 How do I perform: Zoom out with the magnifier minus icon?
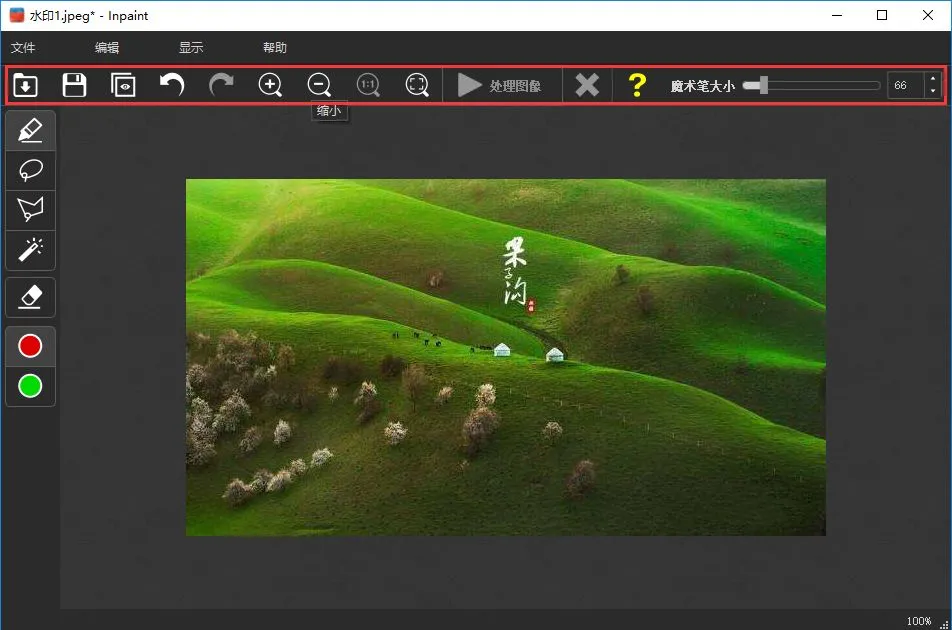[319, 85]
